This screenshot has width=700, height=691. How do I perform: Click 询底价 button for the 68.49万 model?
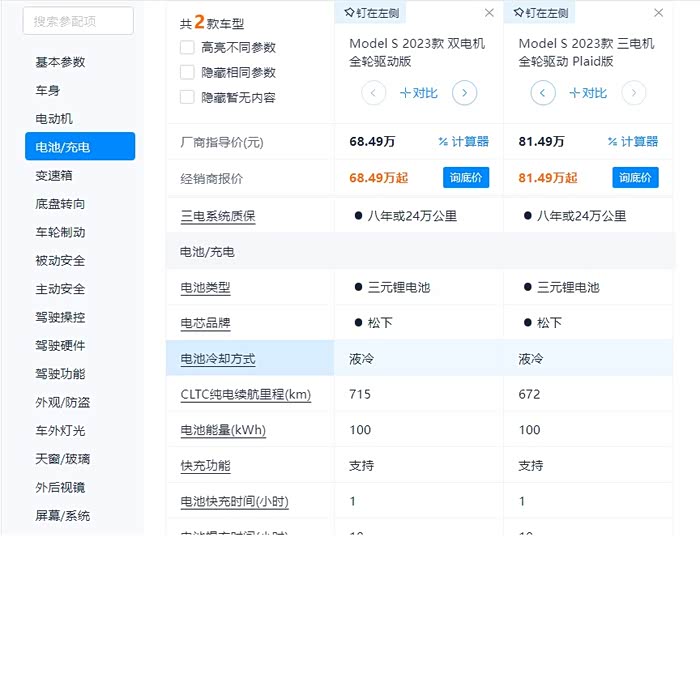[x=466, y=178]
